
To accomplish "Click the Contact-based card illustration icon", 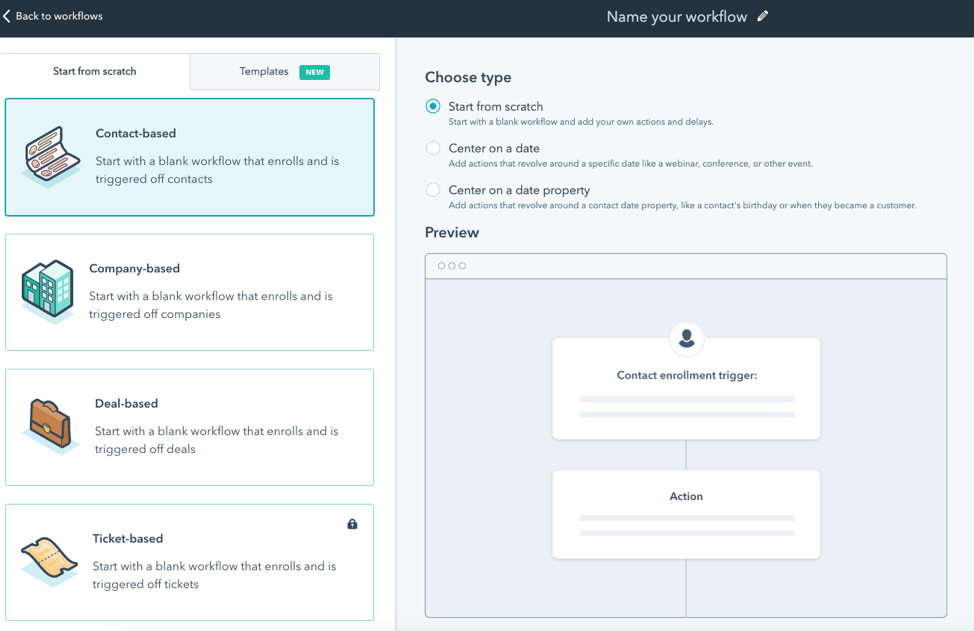I will click(52, 156).
